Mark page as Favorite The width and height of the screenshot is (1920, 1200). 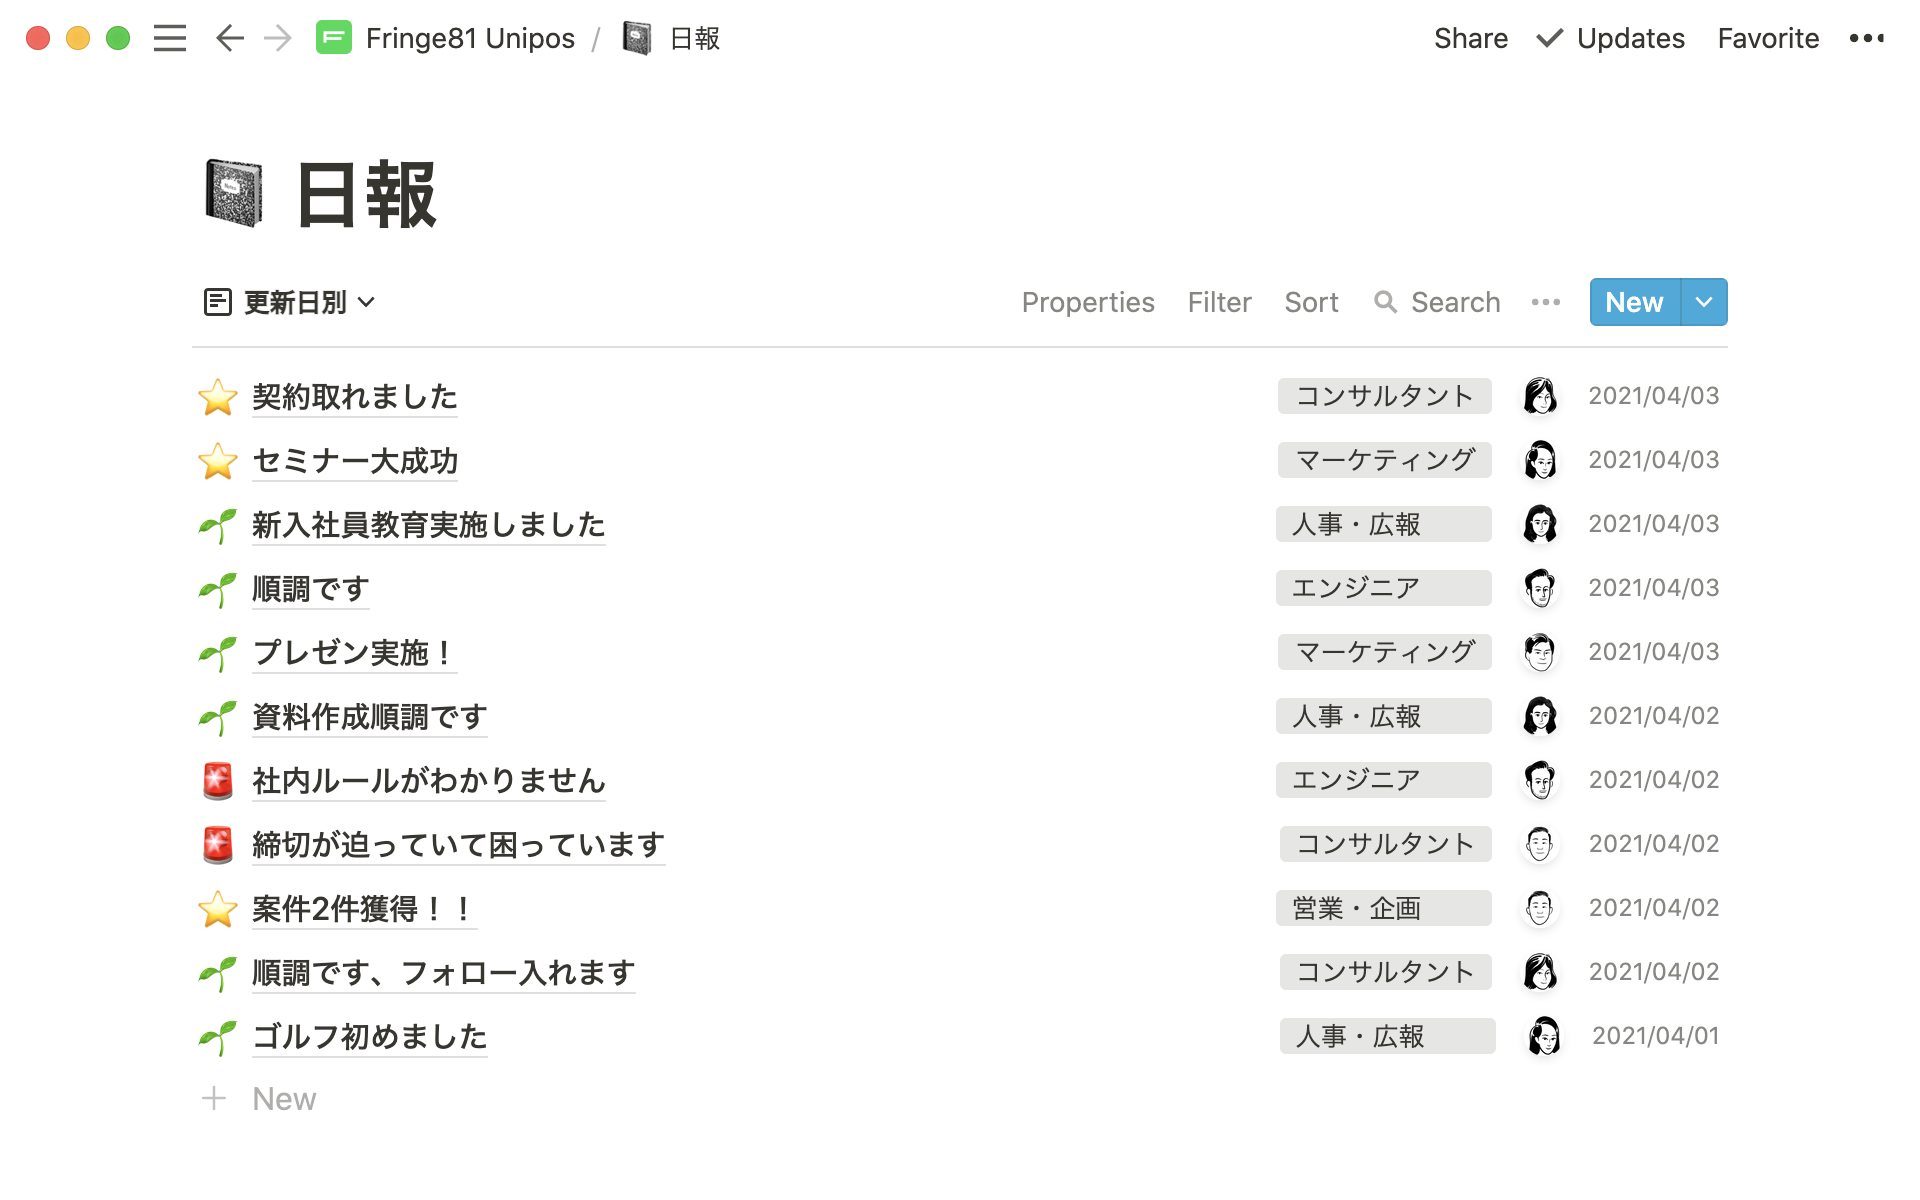(x=1768, y=38)
